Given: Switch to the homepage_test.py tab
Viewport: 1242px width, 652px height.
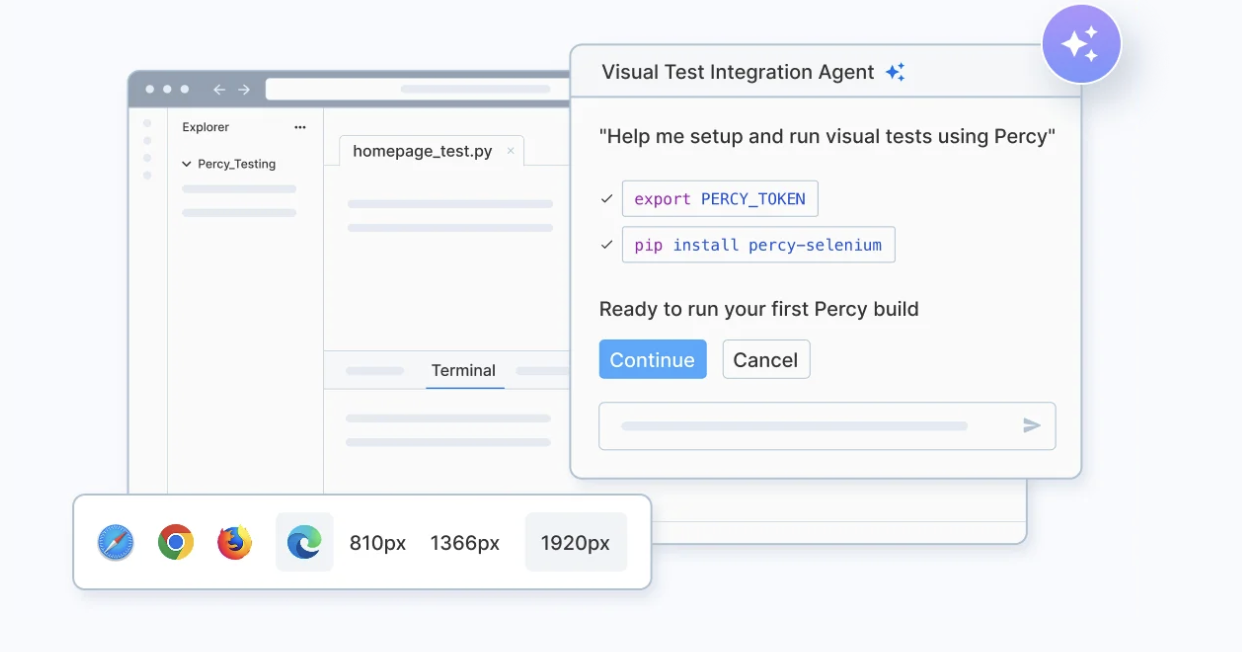Looking at the screenshot, I should tap(420, 149).
